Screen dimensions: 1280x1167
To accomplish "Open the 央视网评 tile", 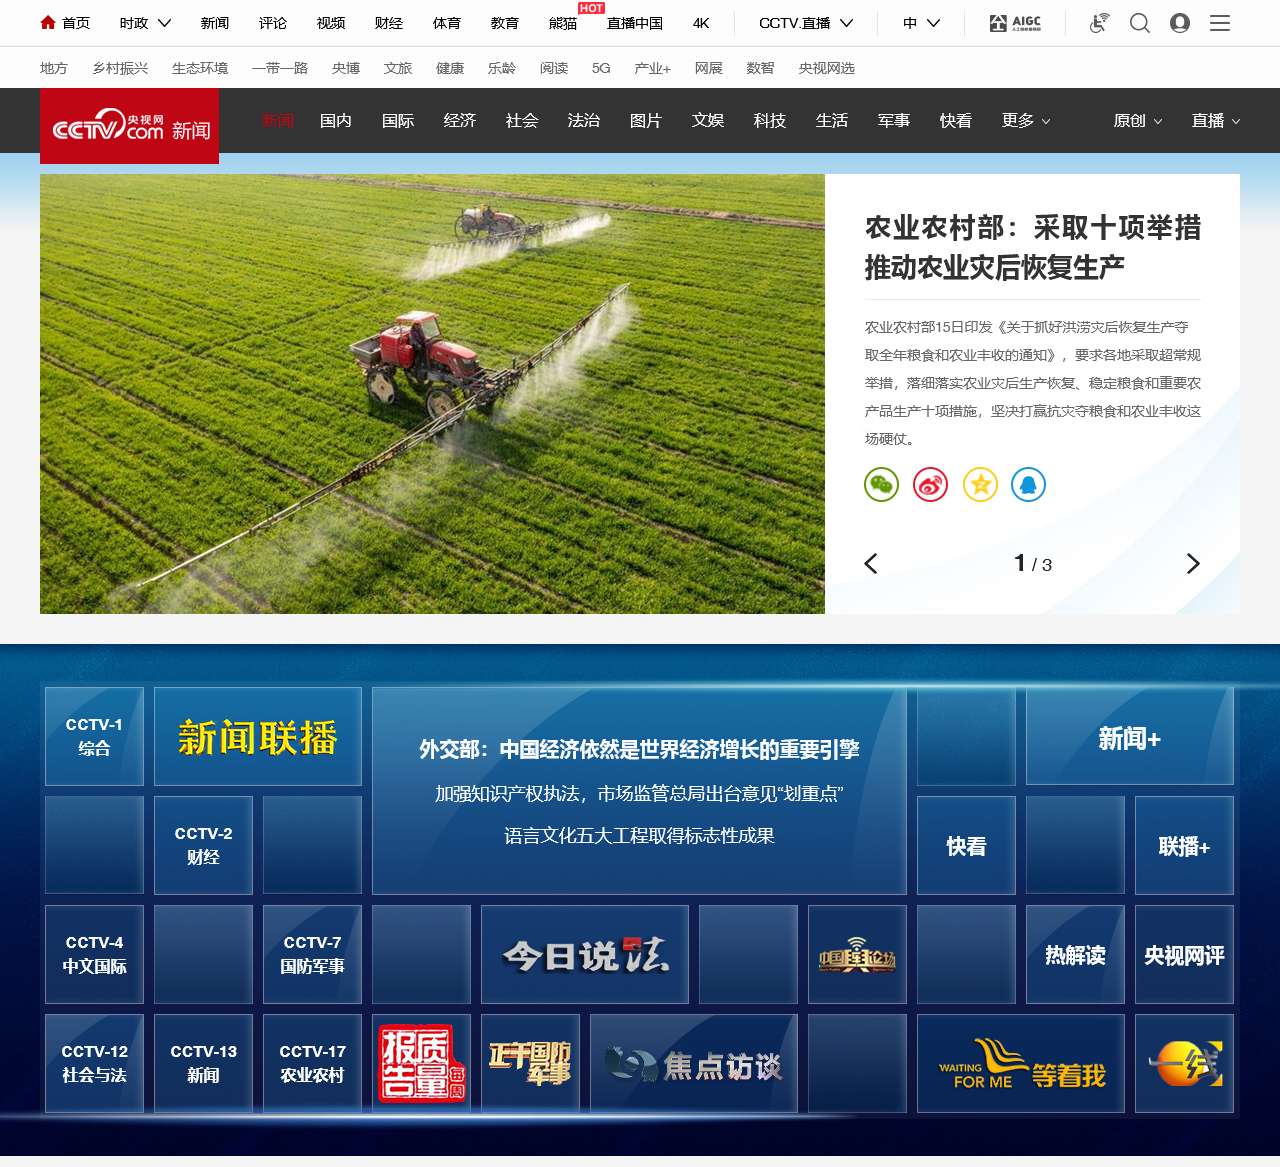I will [x=1184, y=954].
